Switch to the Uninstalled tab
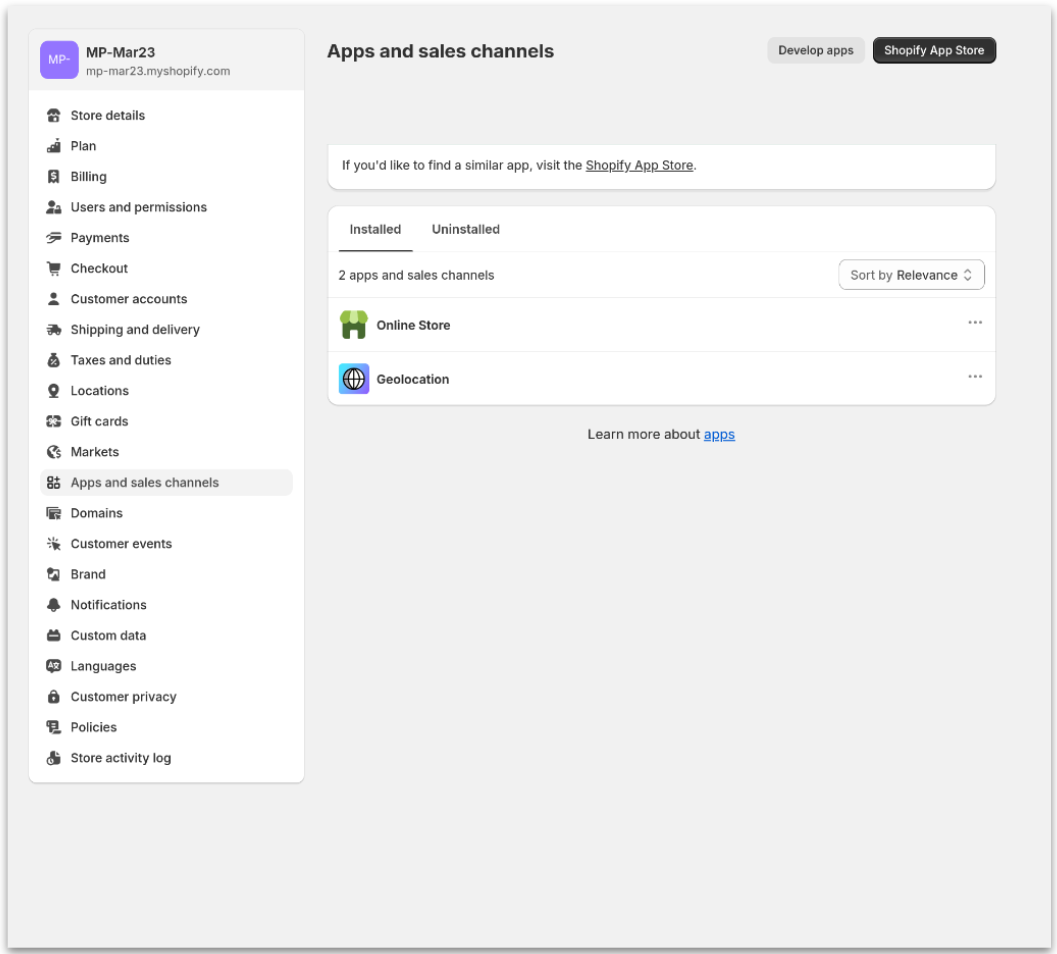The image size is (1057, 954). coord(466,229)
